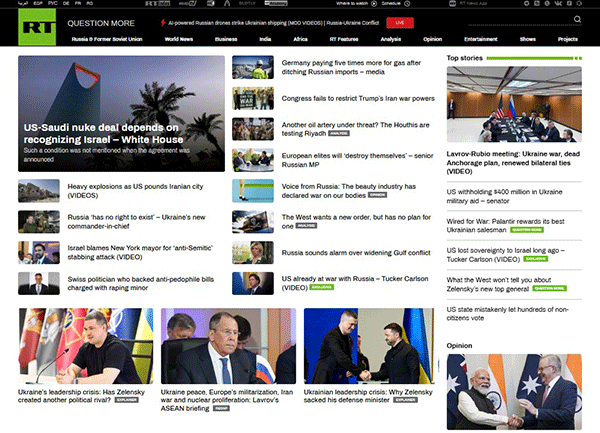The height and width of the screenshot is (433, 600).
Task: Click the Opinion heading in the sidebar
Action: [x=459, y=345]
